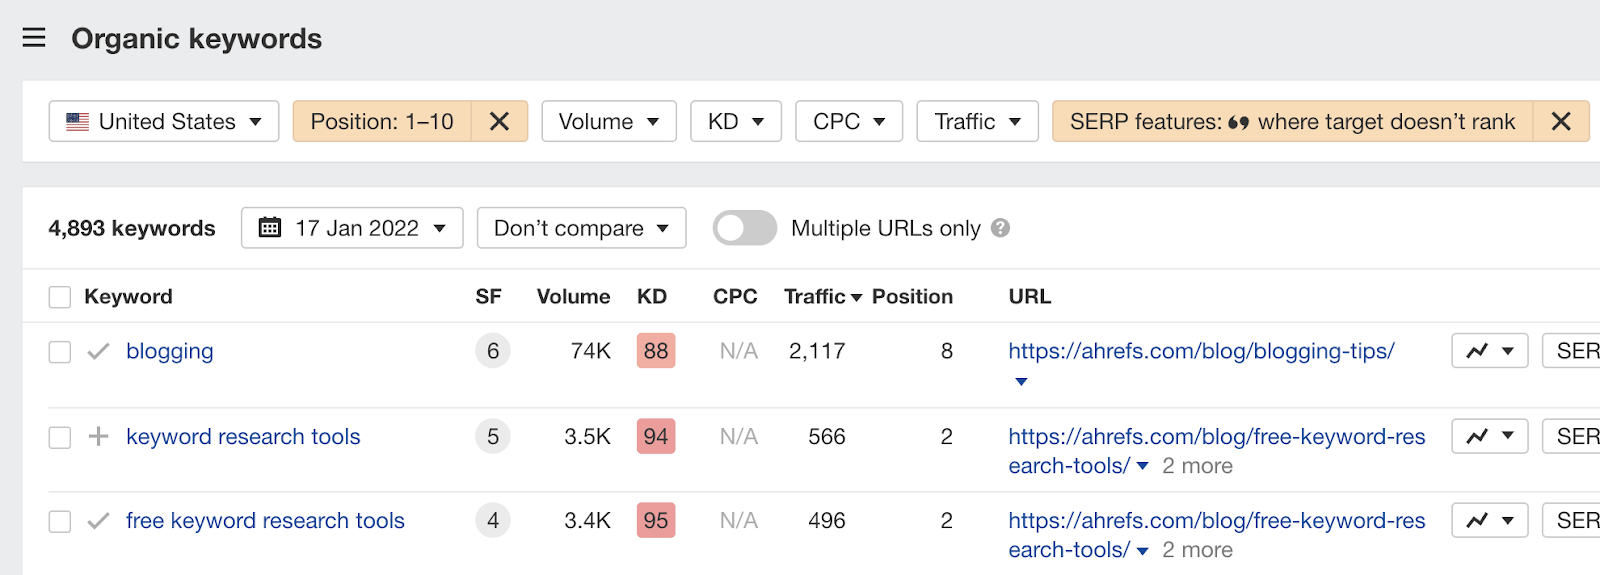This screenshot has height=575, width=1600.
Task: Open the ahrefs.com/blog/blogging-tips/ URL
Action: [x=1201, y=351]
